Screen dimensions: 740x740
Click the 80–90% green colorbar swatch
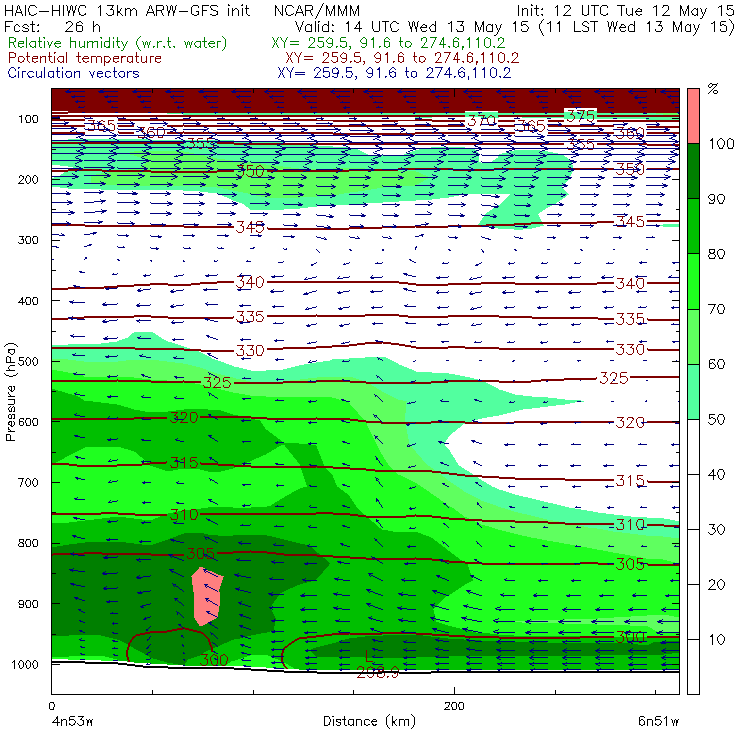[x=693, y=226]
